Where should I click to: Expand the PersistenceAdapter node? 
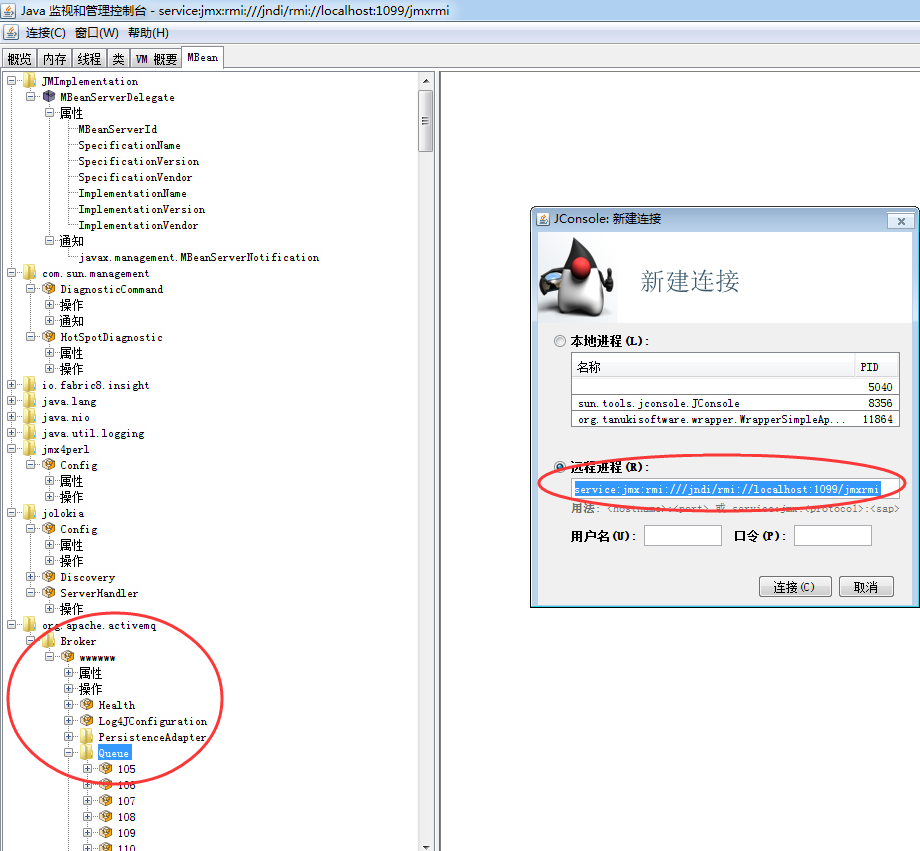[69, 737]
